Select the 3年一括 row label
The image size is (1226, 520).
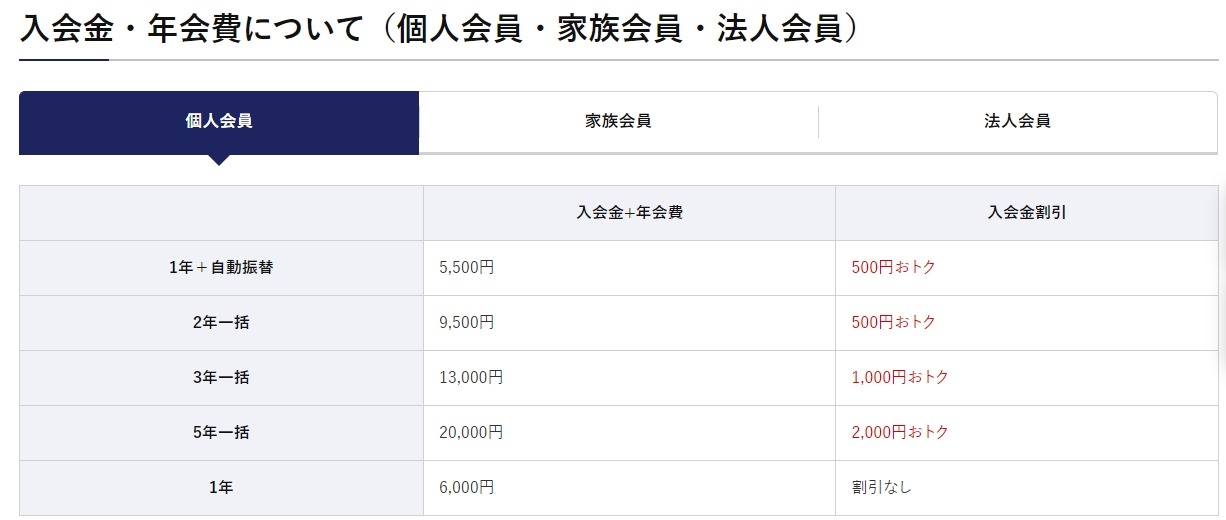pos(221,378)
